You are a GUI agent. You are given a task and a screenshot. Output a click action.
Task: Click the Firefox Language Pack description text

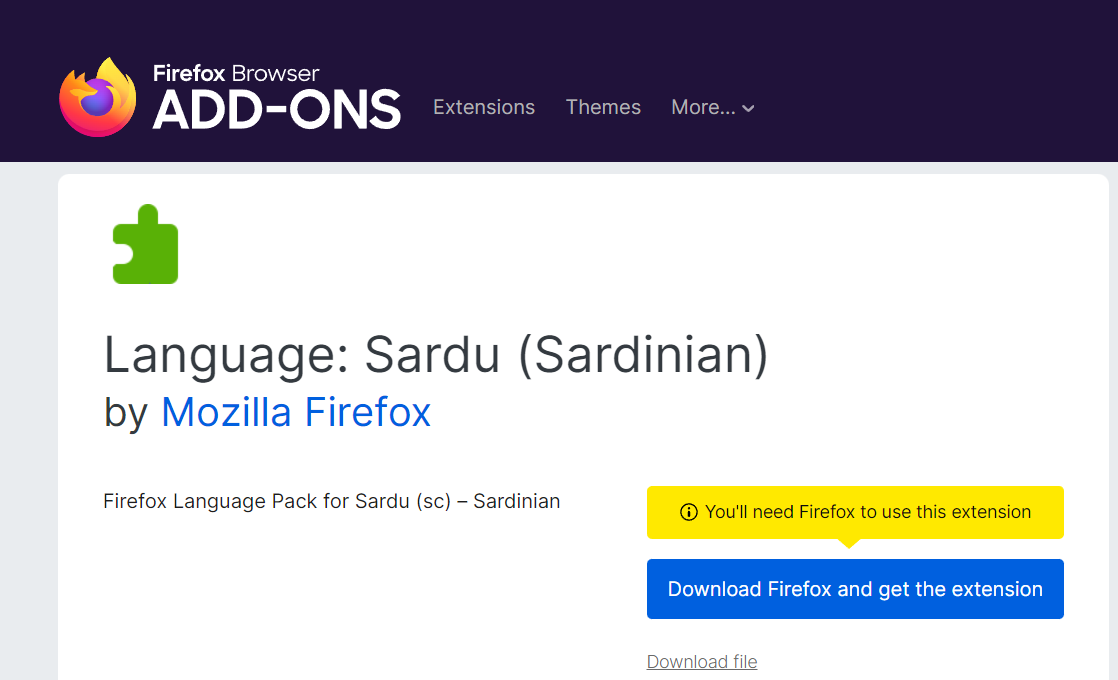point(331,501)
